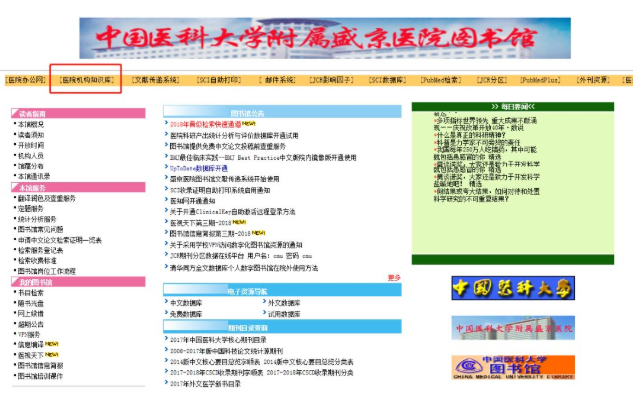
Task: Click the 每日要闻 green header
Action: (513, 106)
